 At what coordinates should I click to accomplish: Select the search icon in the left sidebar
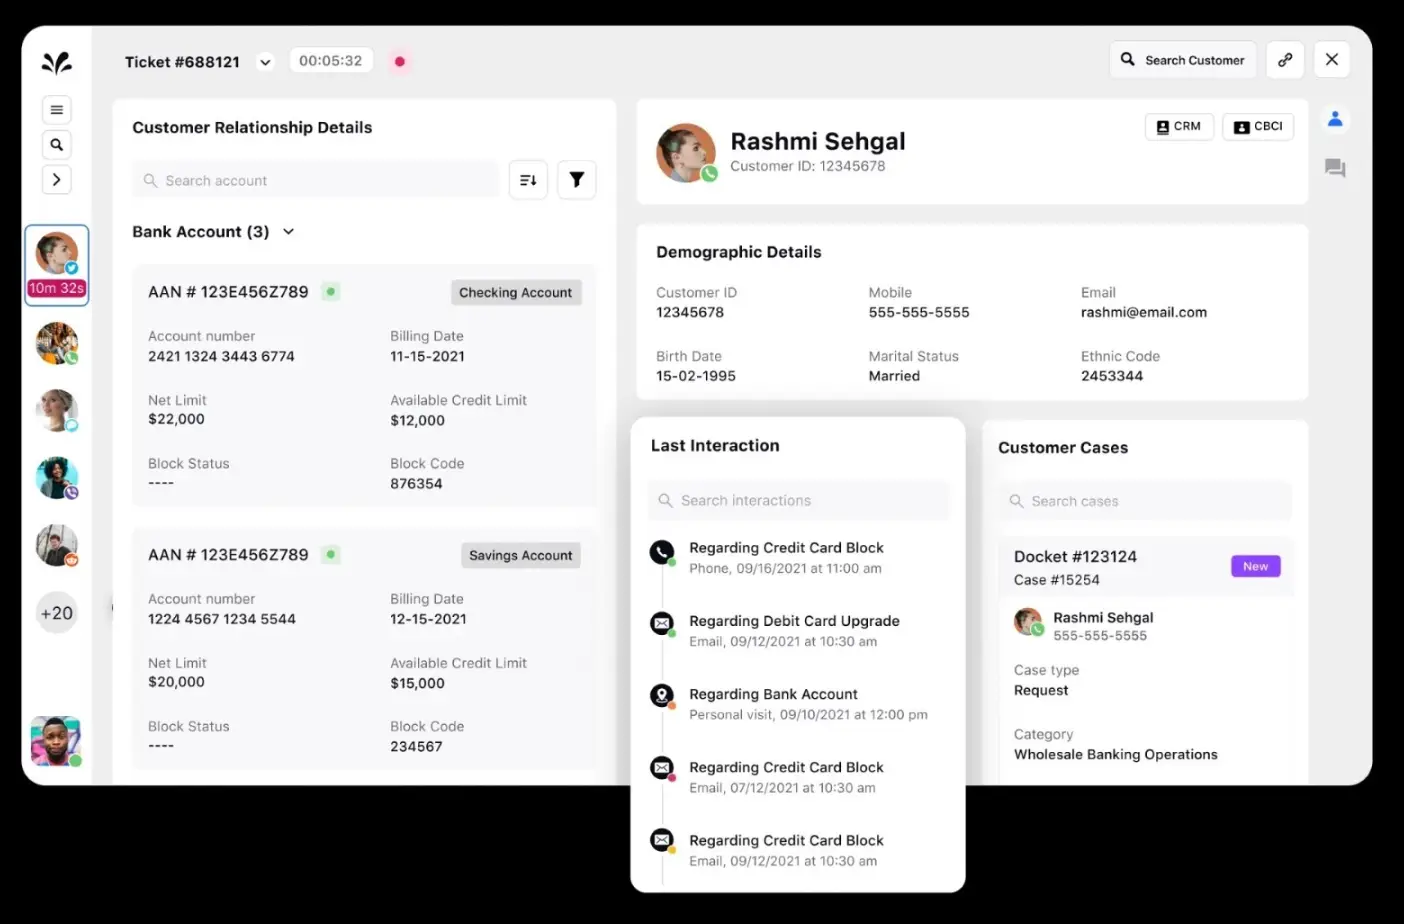tap(56, 144)
